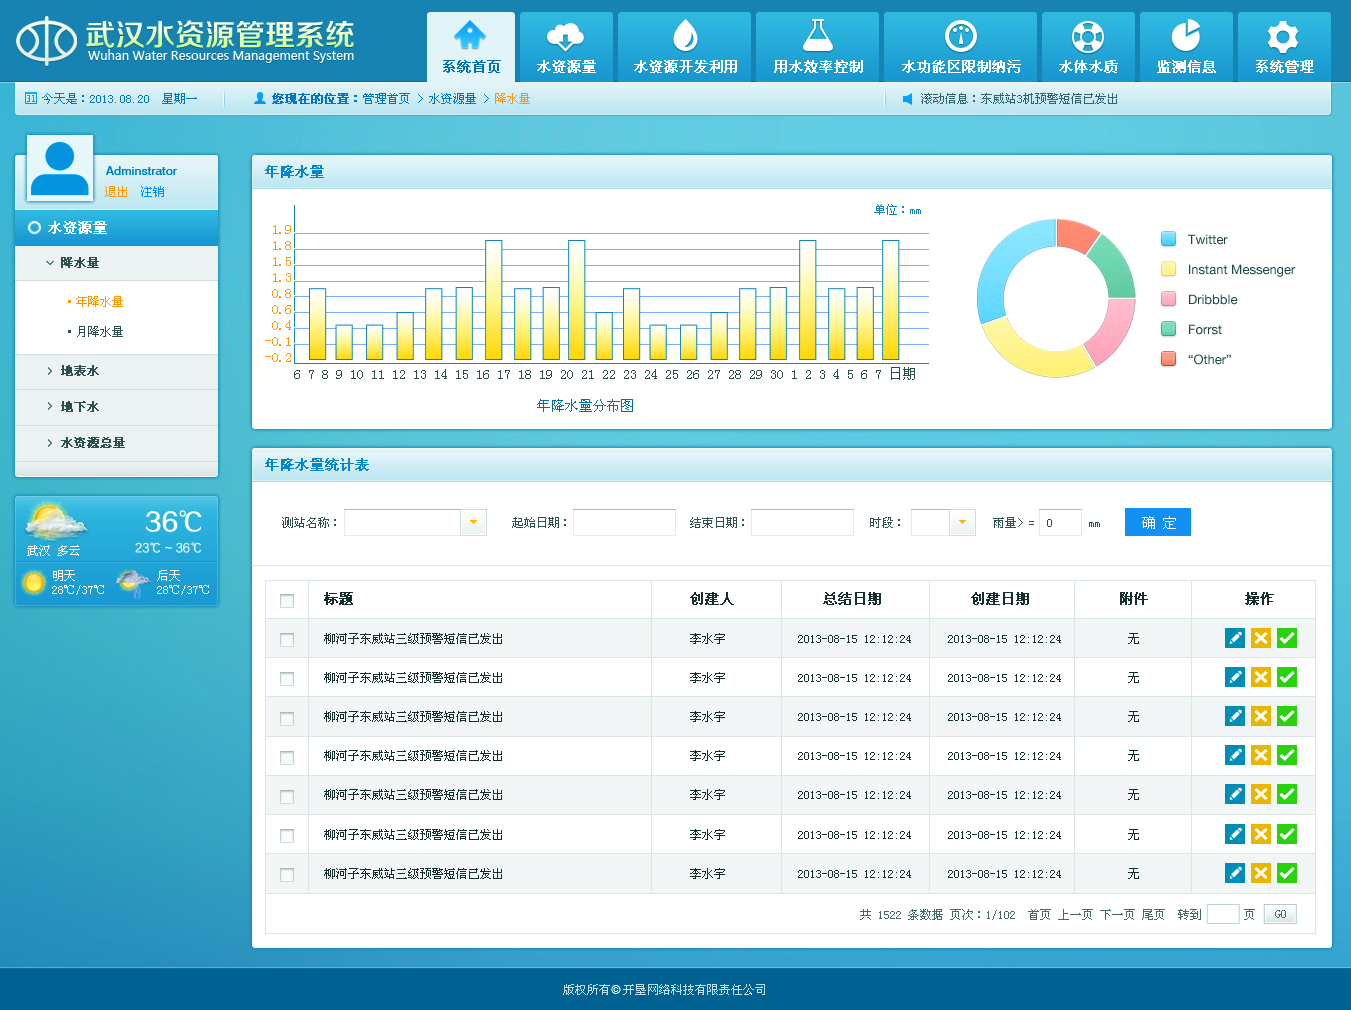Image resolution: width=1351 pixels, height=1010 pixels.
Task: Go to 下一页 next page
Action: pyautogui.click(x=1117, y=915)
